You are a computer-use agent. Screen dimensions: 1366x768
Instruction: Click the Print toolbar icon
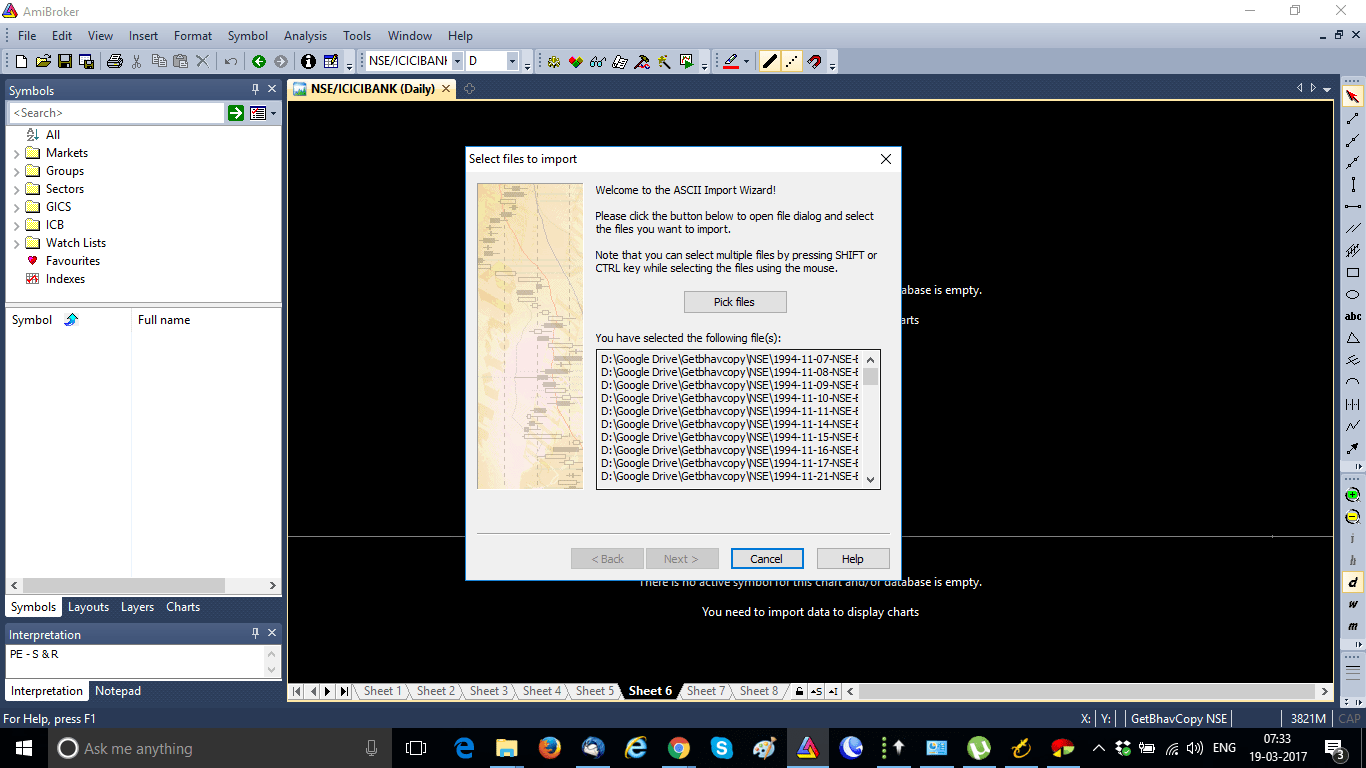114,61
